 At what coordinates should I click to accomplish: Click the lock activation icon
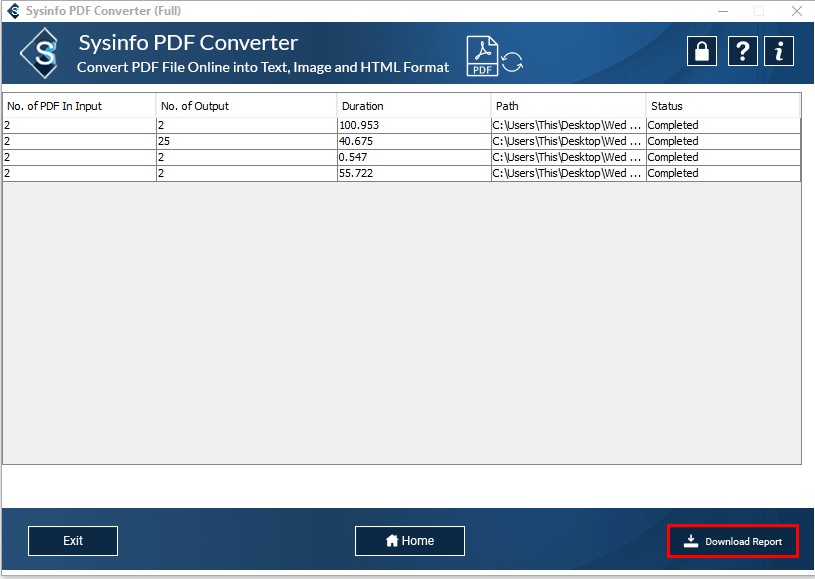point(701,51)
